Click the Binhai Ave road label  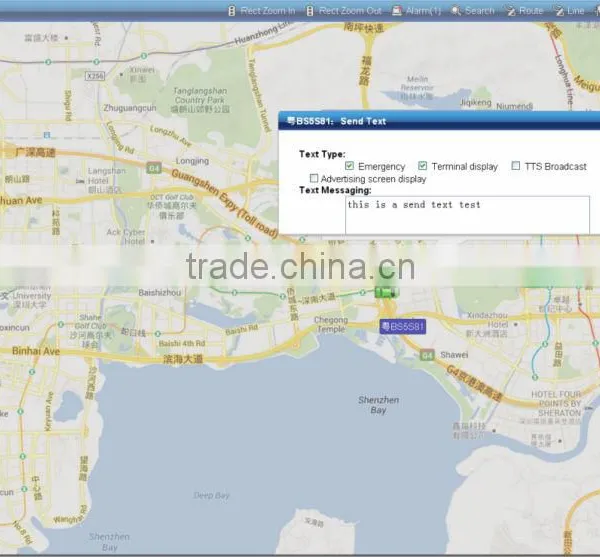pyautogui.click(x=36, y=351)
